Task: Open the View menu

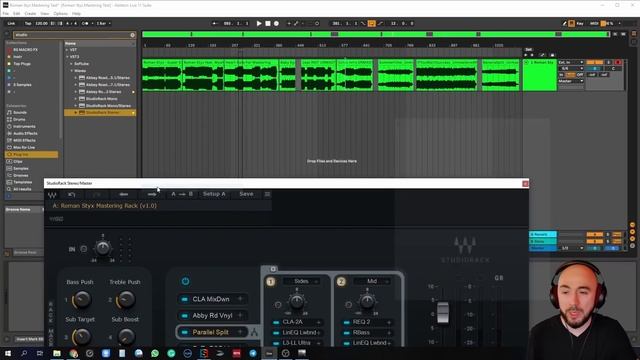Action: point(44,13)
